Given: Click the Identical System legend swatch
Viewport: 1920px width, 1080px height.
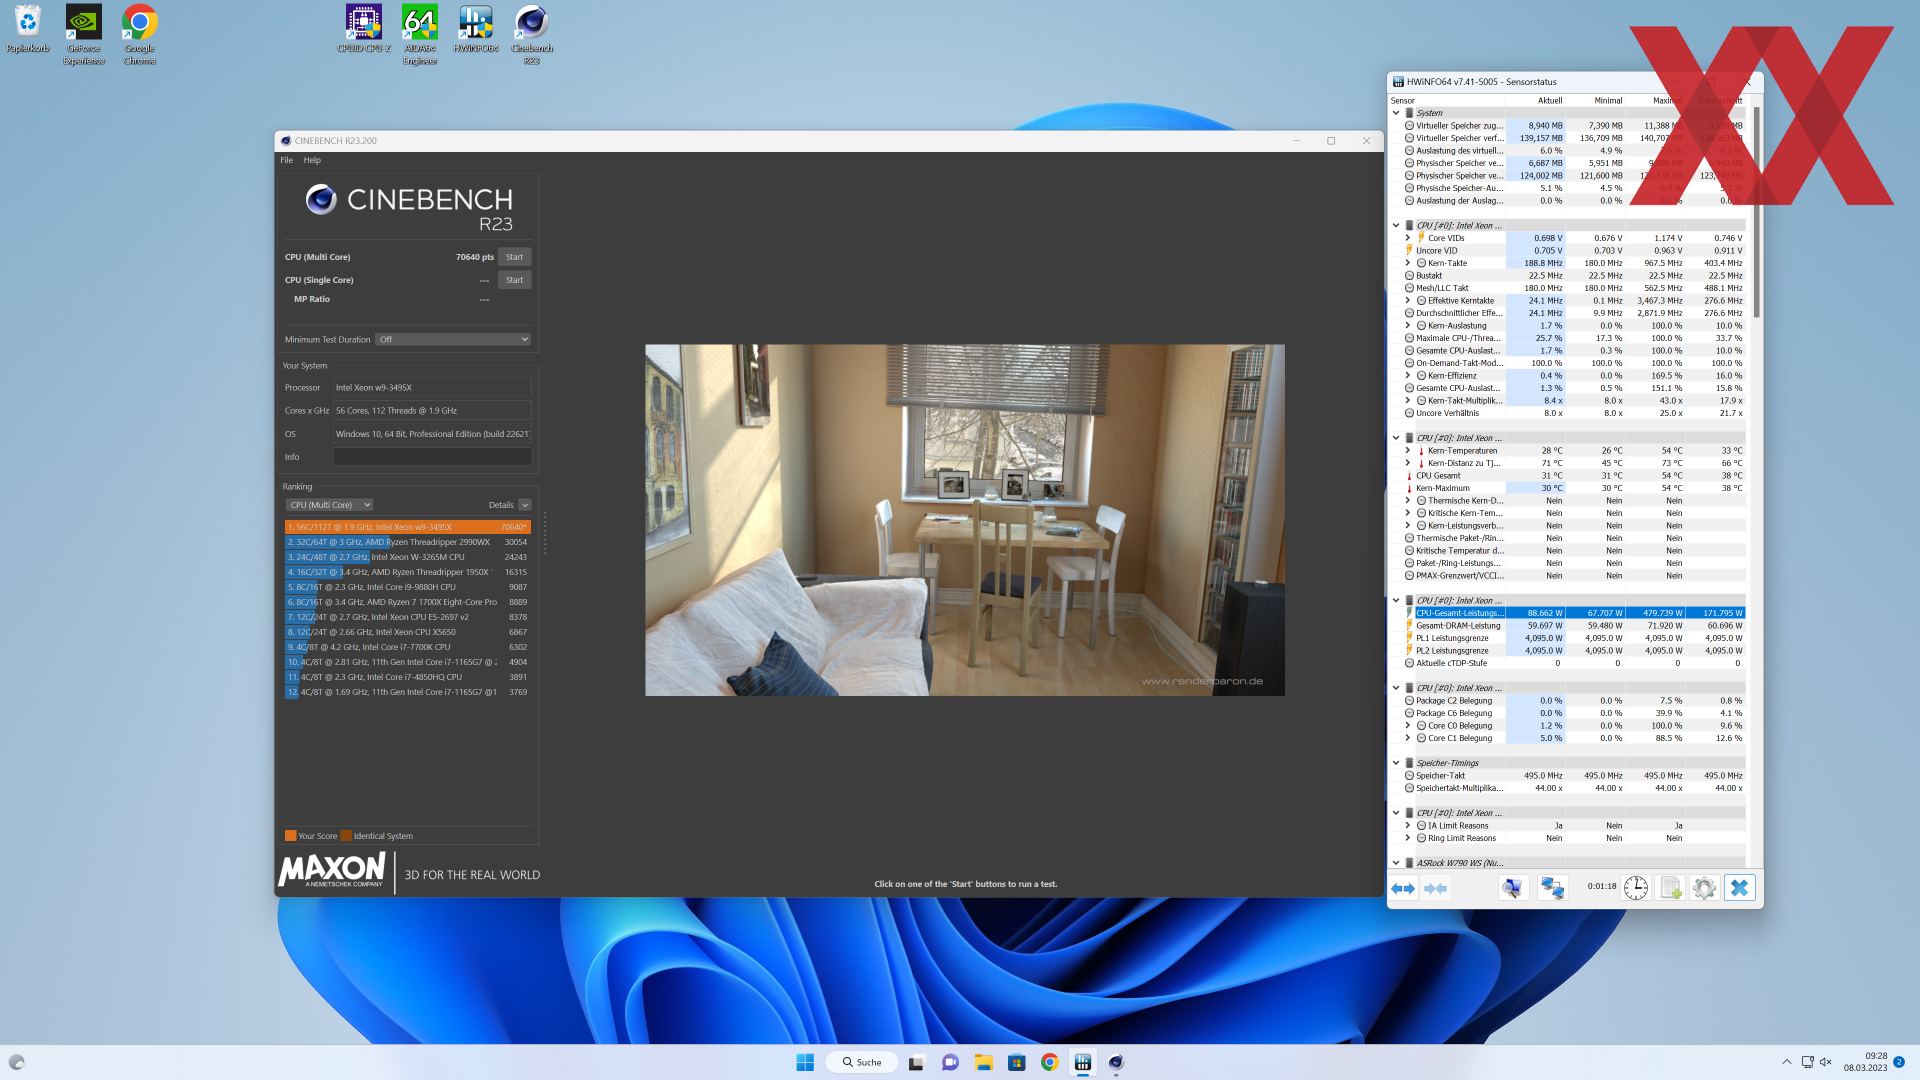Looking at the screenshot, I should click(346, 836).
